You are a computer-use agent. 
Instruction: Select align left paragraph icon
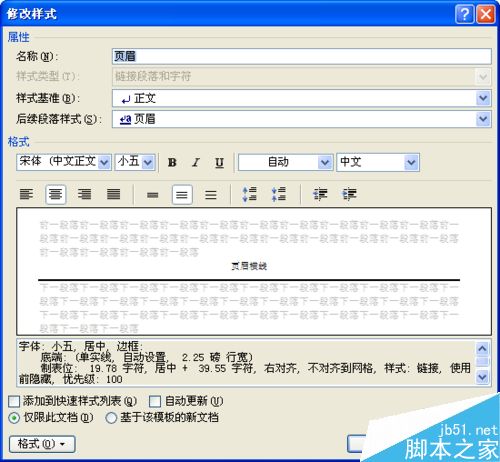click(26, 194)
